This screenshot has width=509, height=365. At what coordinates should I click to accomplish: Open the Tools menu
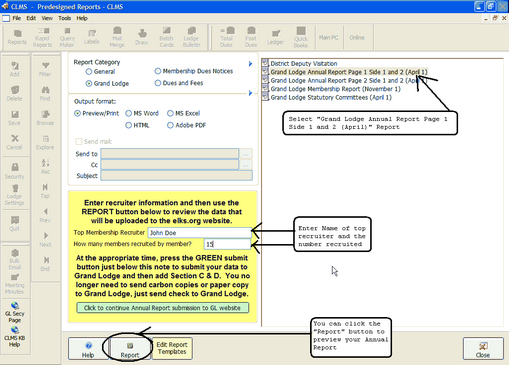click(x=65, y=18)
